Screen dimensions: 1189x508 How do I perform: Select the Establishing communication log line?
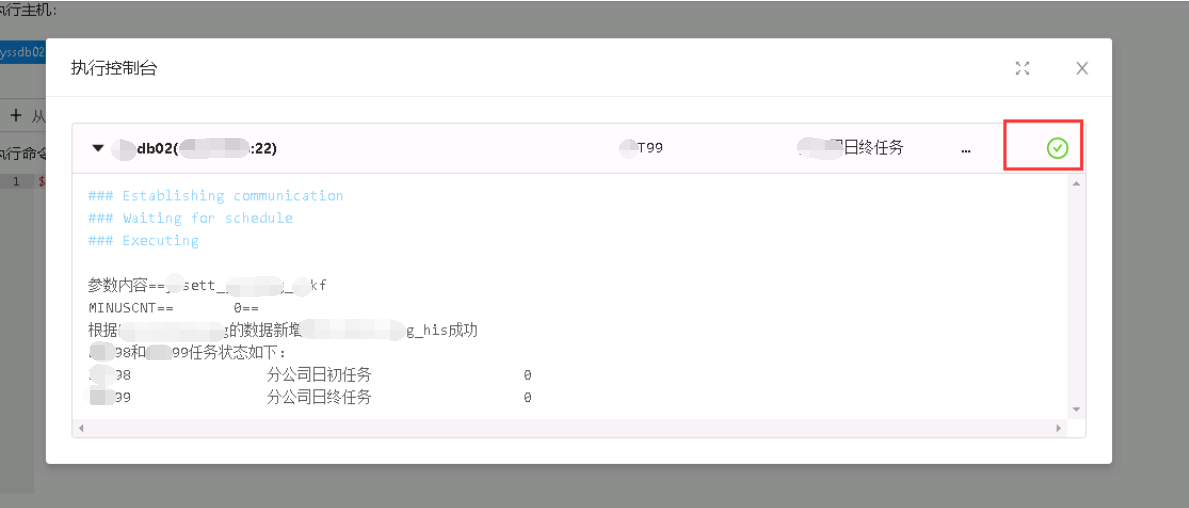[x=215, y=196]
